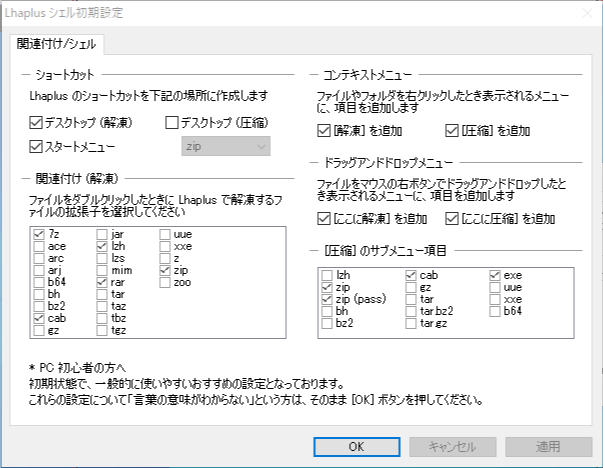Image resolution: width=603 pixels, height=468 pixels.
Task: Check bz2 in the compress submenu list
Action: pos(327,323)
